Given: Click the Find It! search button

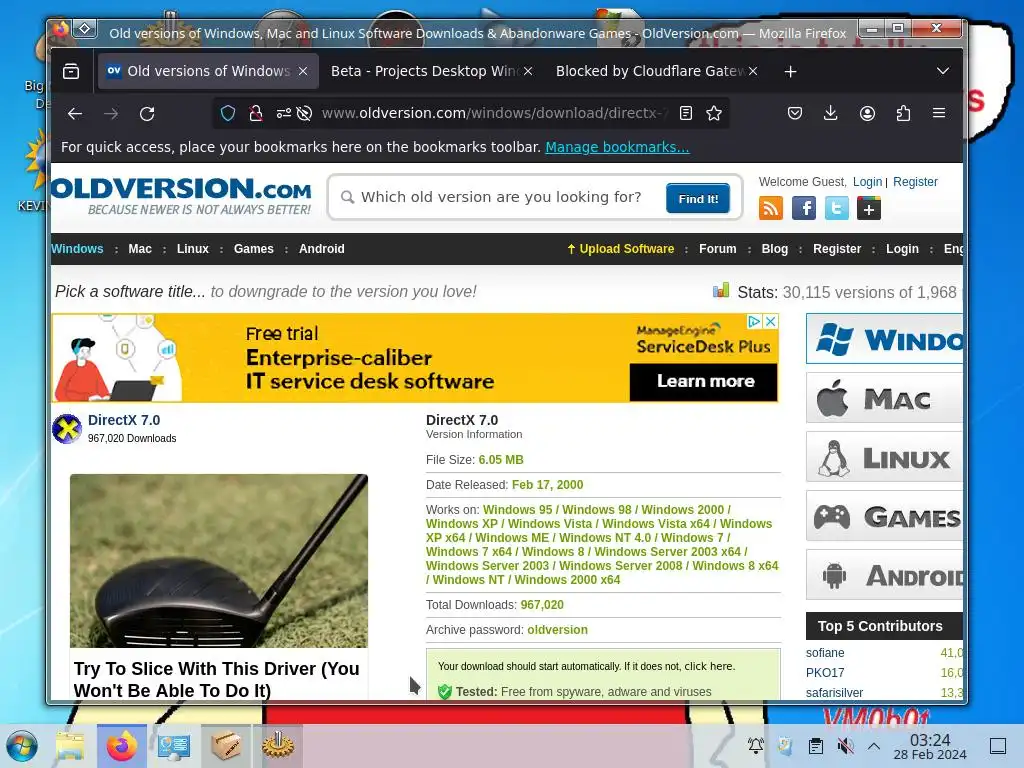Looking at the screenshot, I should click(x=698, y=199).
